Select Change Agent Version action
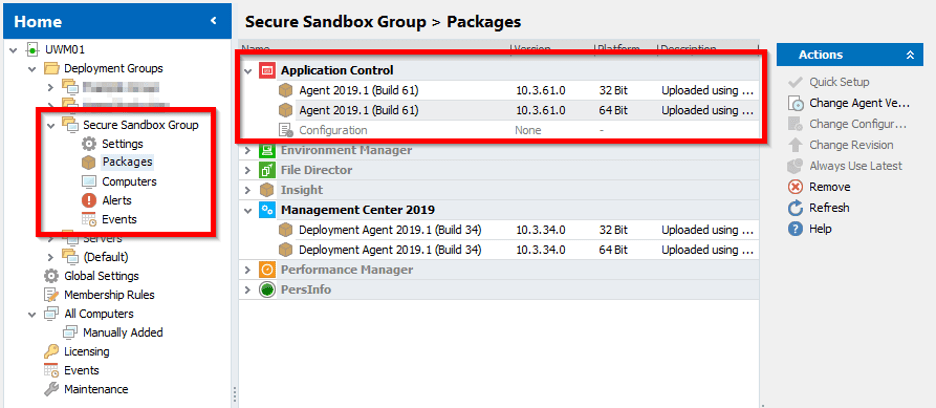936x408 pixels. [857, 103]
